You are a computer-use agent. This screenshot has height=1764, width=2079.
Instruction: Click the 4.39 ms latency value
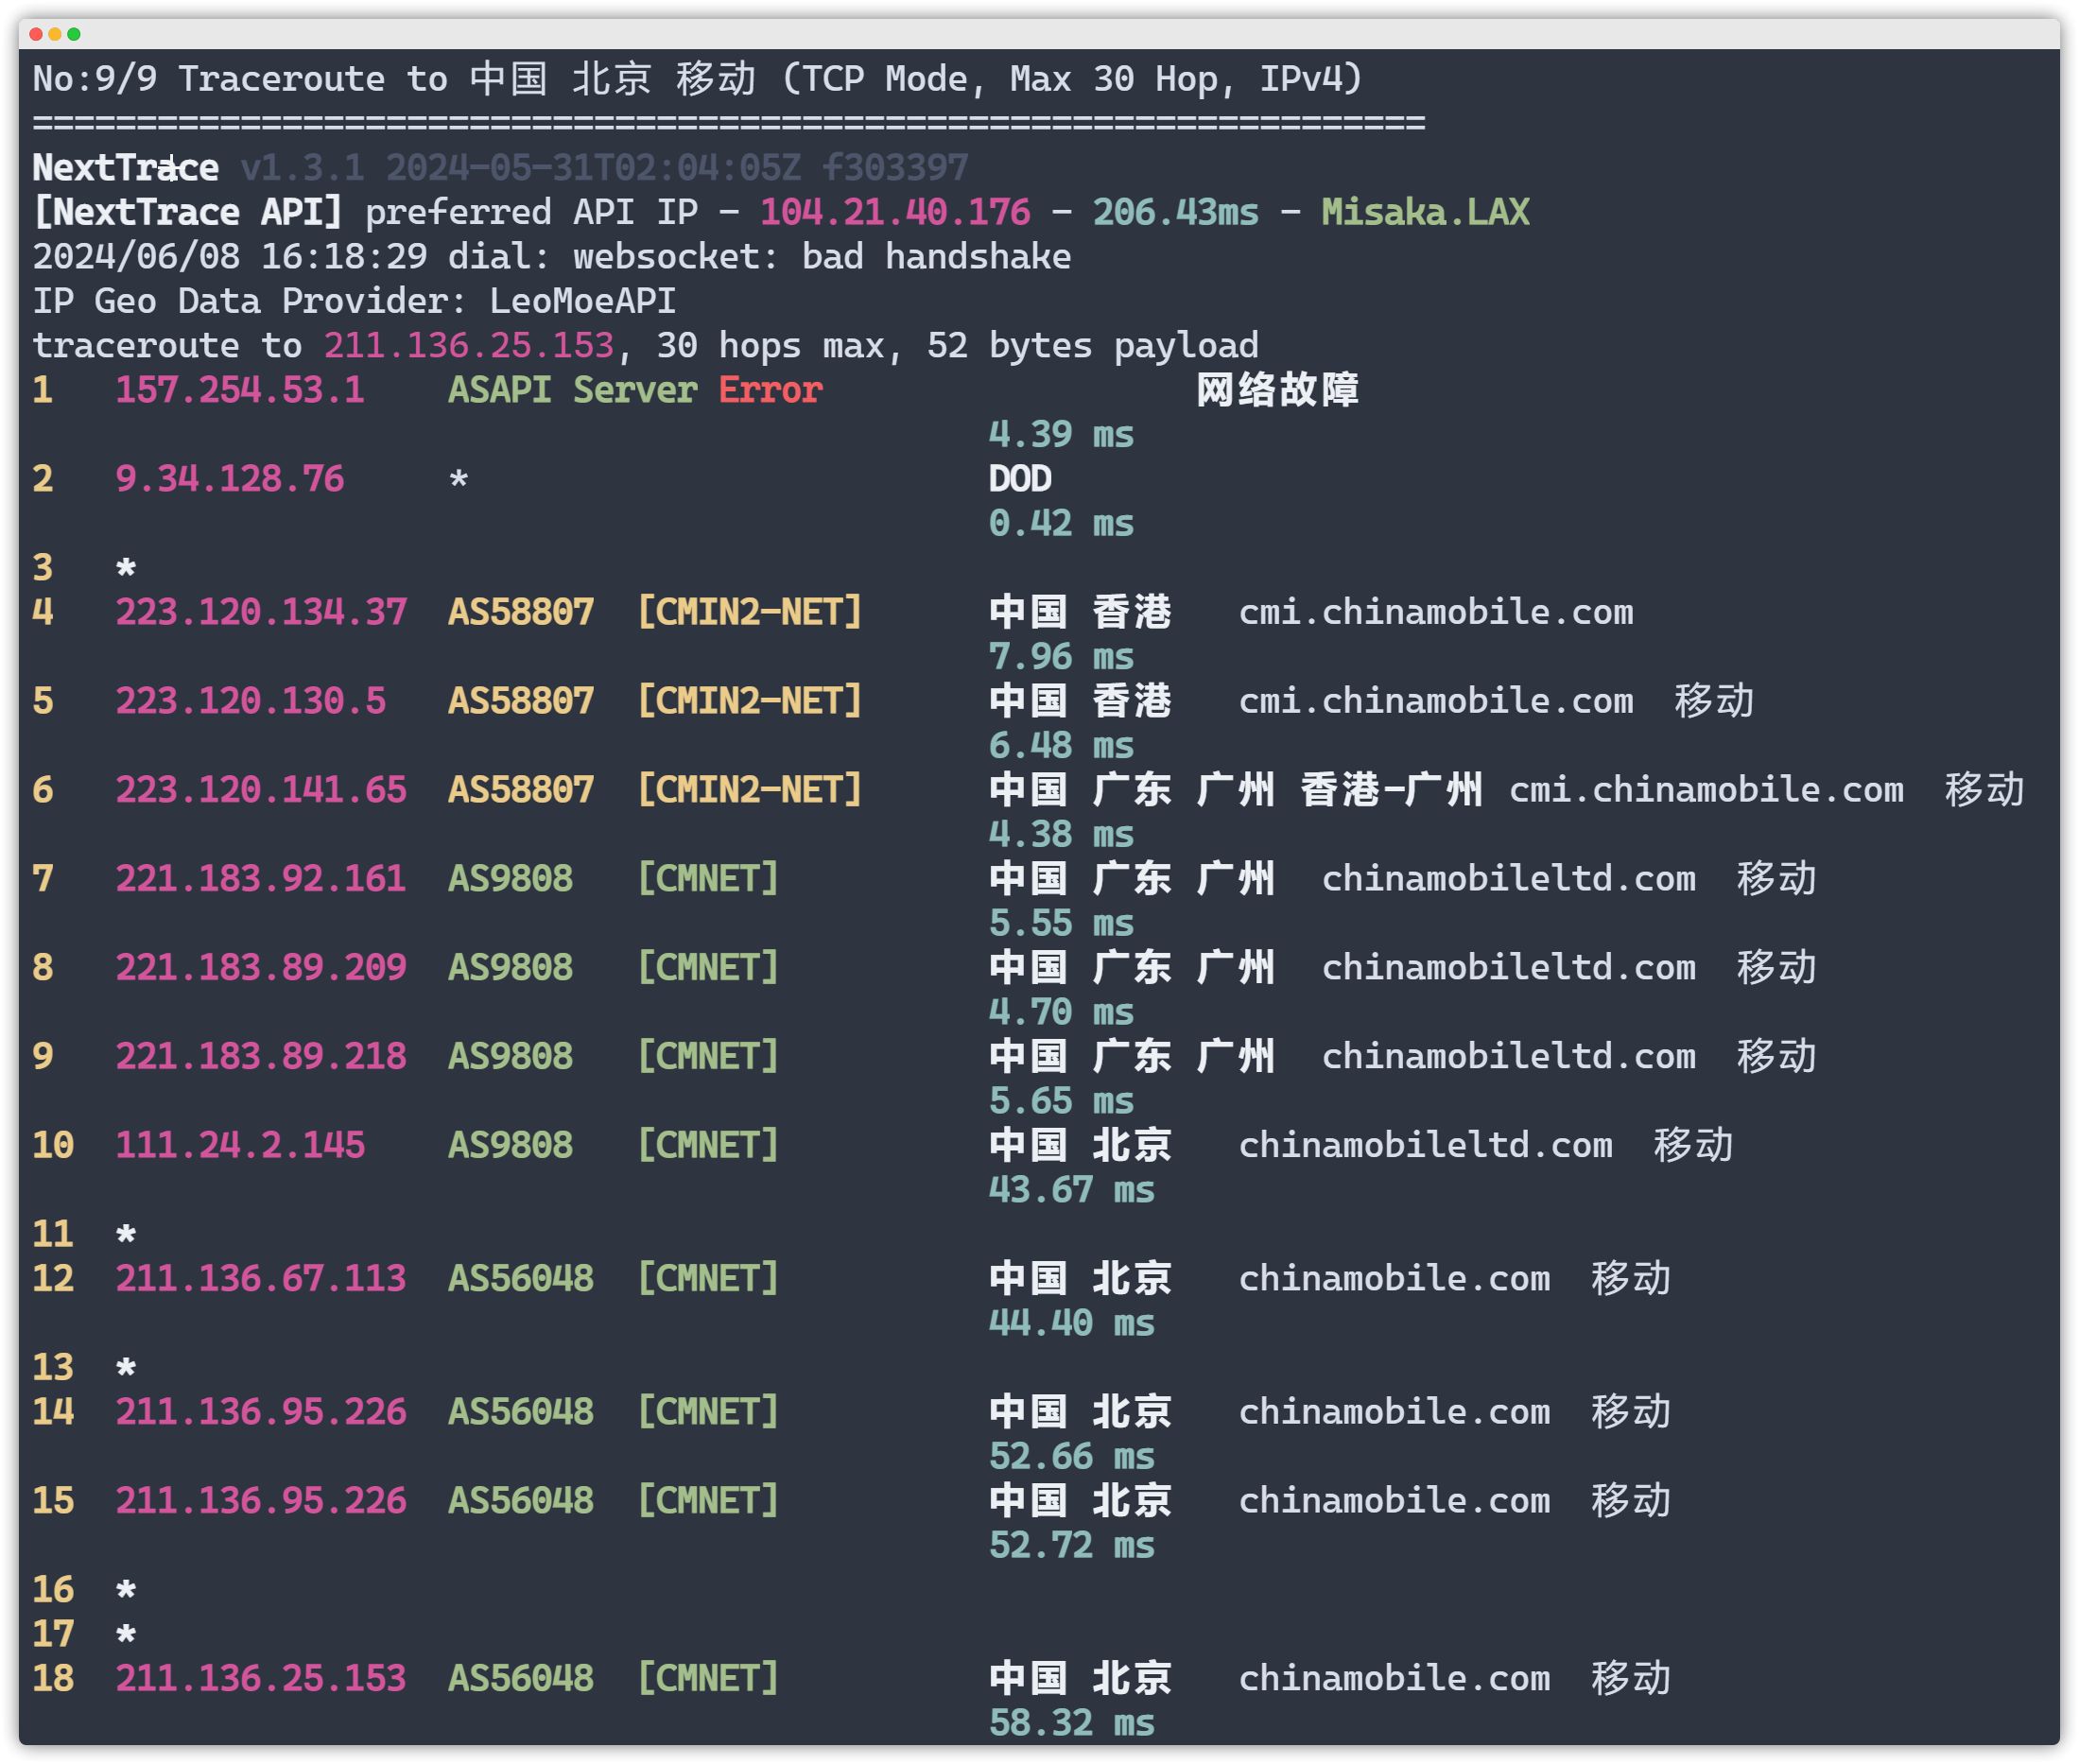coord(1061,434)
